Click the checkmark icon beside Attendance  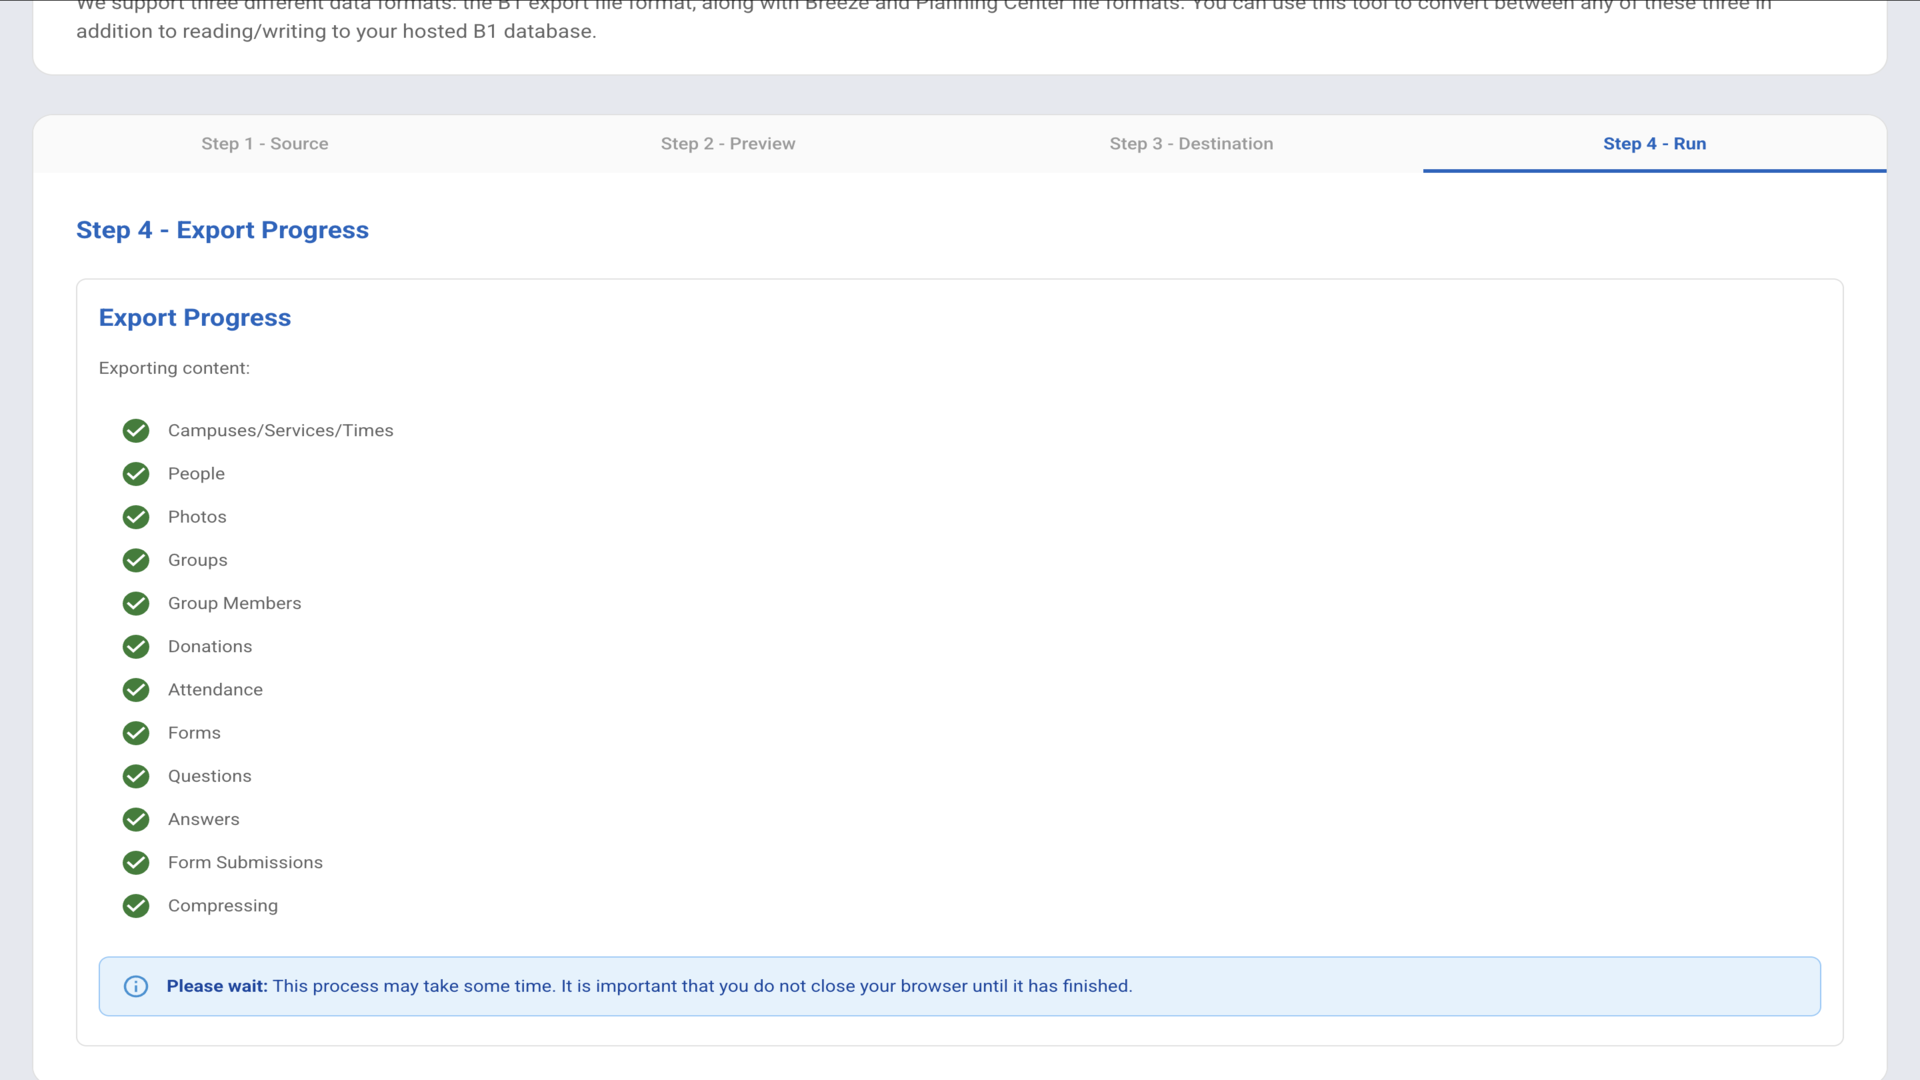click(136, 690)
